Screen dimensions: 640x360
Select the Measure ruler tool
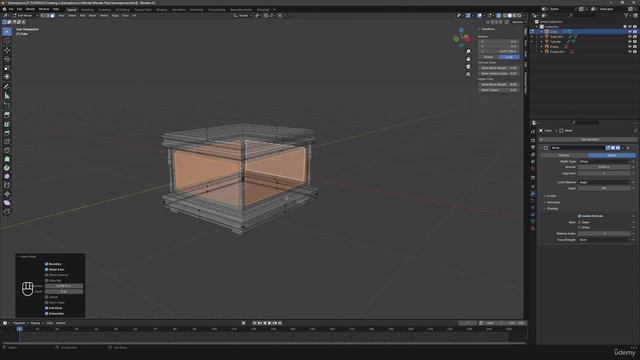click(7, 96)
